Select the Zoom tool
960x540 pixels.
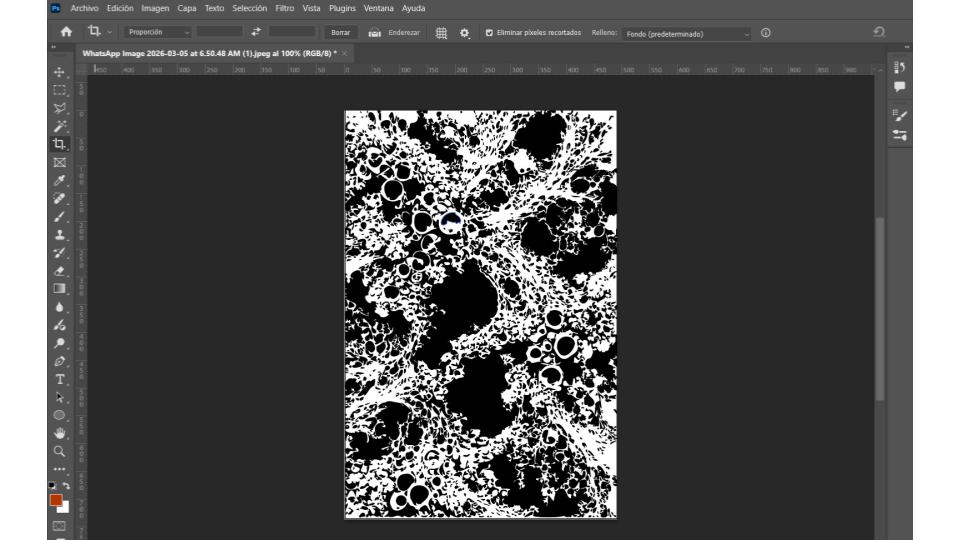coord(59,451)
